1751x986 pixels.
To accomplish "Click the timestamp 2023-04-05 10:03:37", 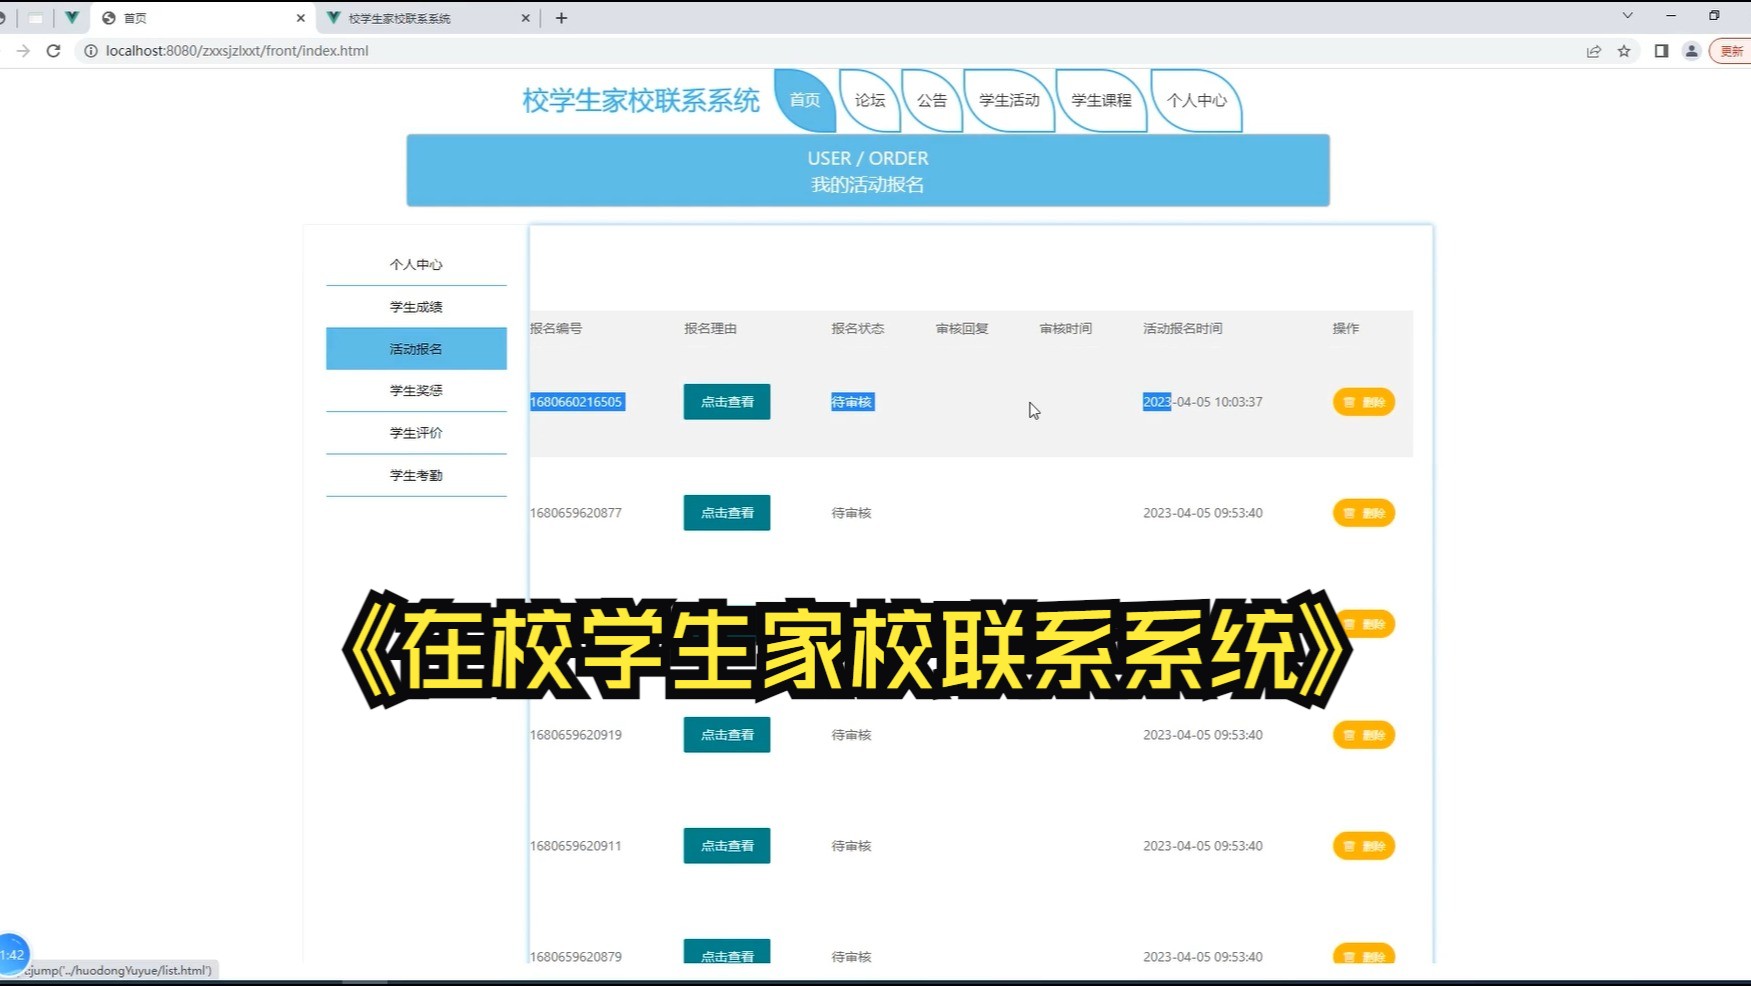I will 1203,402.
